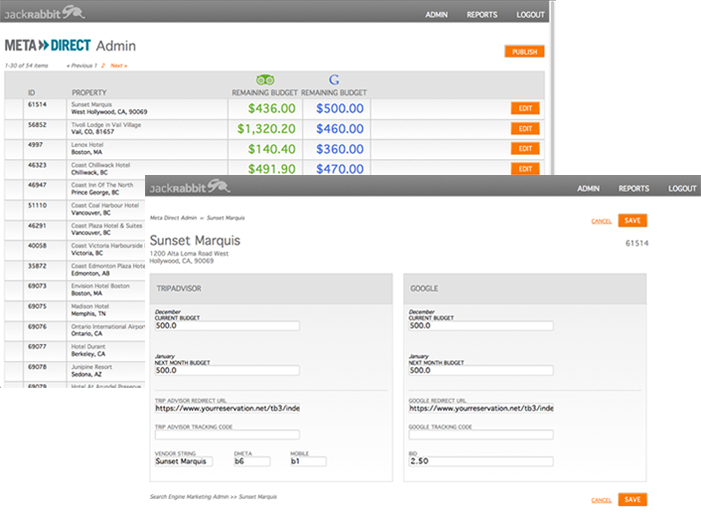The height and width of the screenshot is (515, 701).
Task: Click the MOBILE field containing b1
Action: click(308, 461)
